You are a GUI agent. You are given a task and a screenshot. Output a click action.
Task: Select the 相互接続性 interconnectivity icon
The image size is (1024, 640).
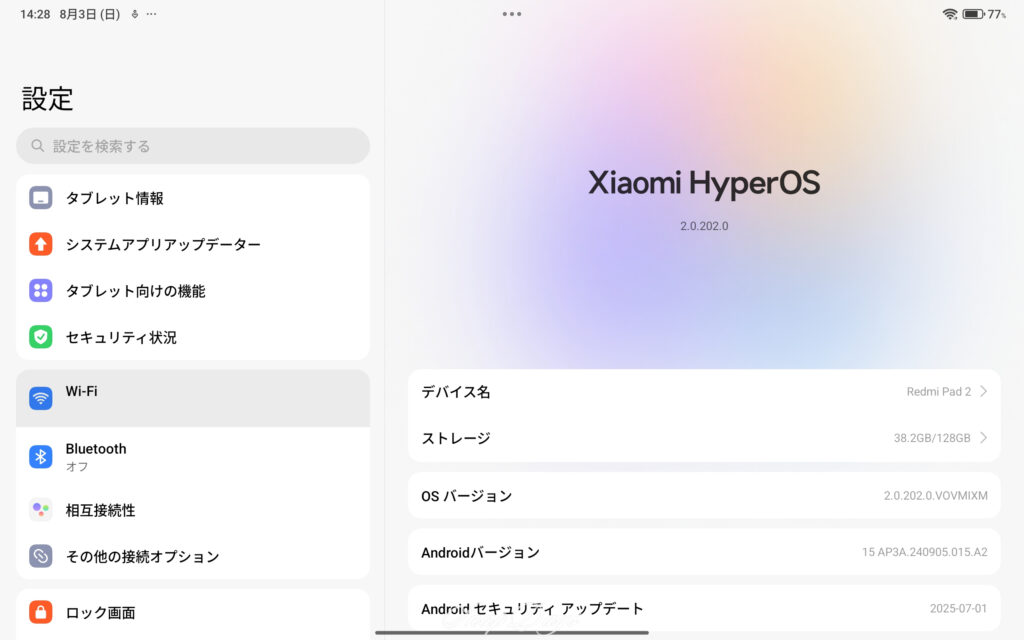pyautogui.click(x=40, y=509)
